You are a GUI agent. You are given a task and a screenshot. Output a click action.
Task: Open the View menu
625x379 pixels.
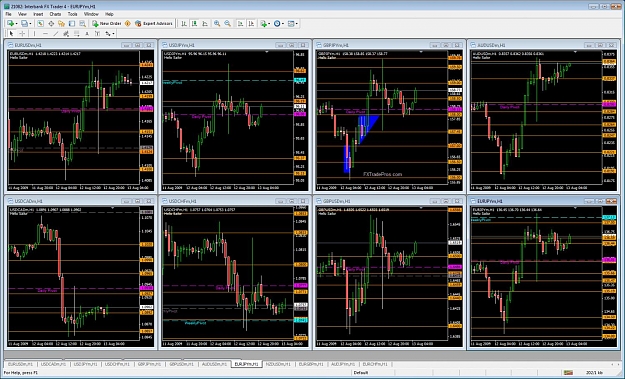(22, 14)
